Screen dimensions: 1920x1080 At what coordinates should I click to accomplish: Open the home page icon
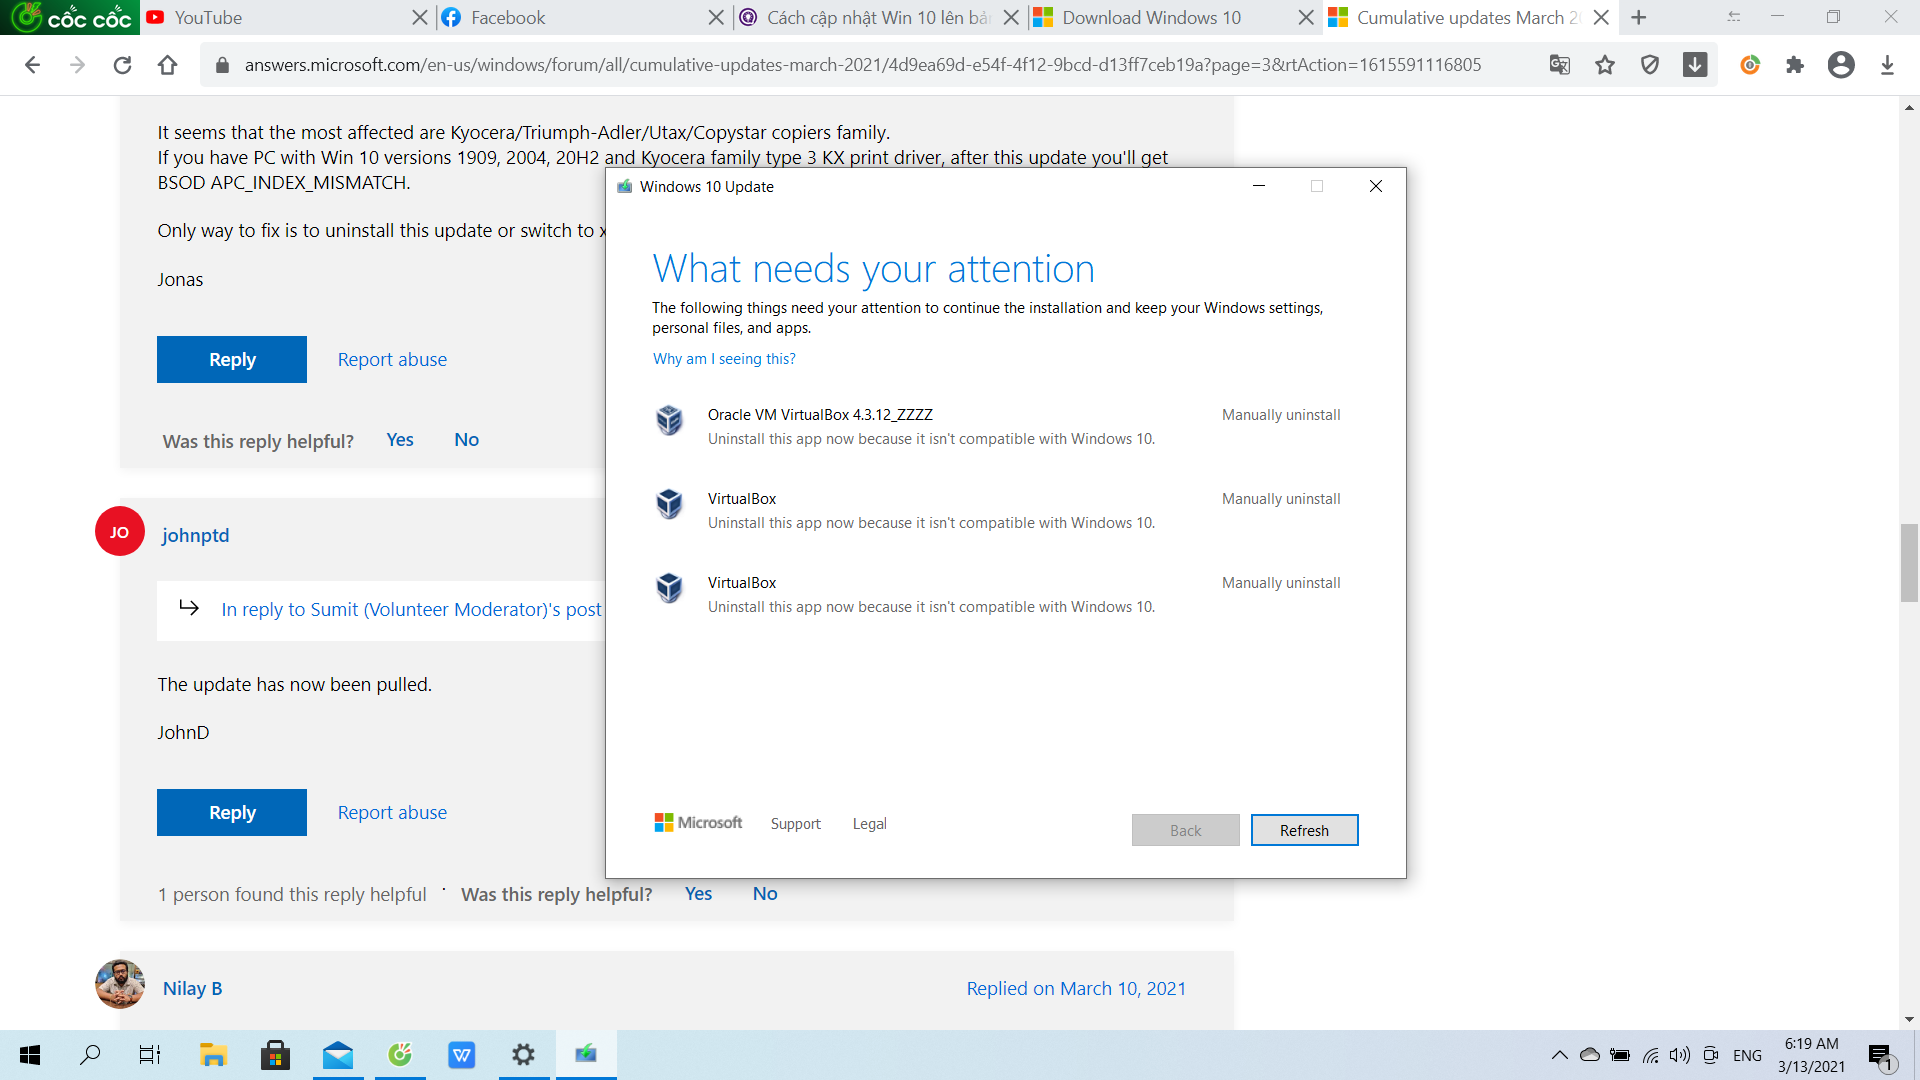tap(167, 65)
